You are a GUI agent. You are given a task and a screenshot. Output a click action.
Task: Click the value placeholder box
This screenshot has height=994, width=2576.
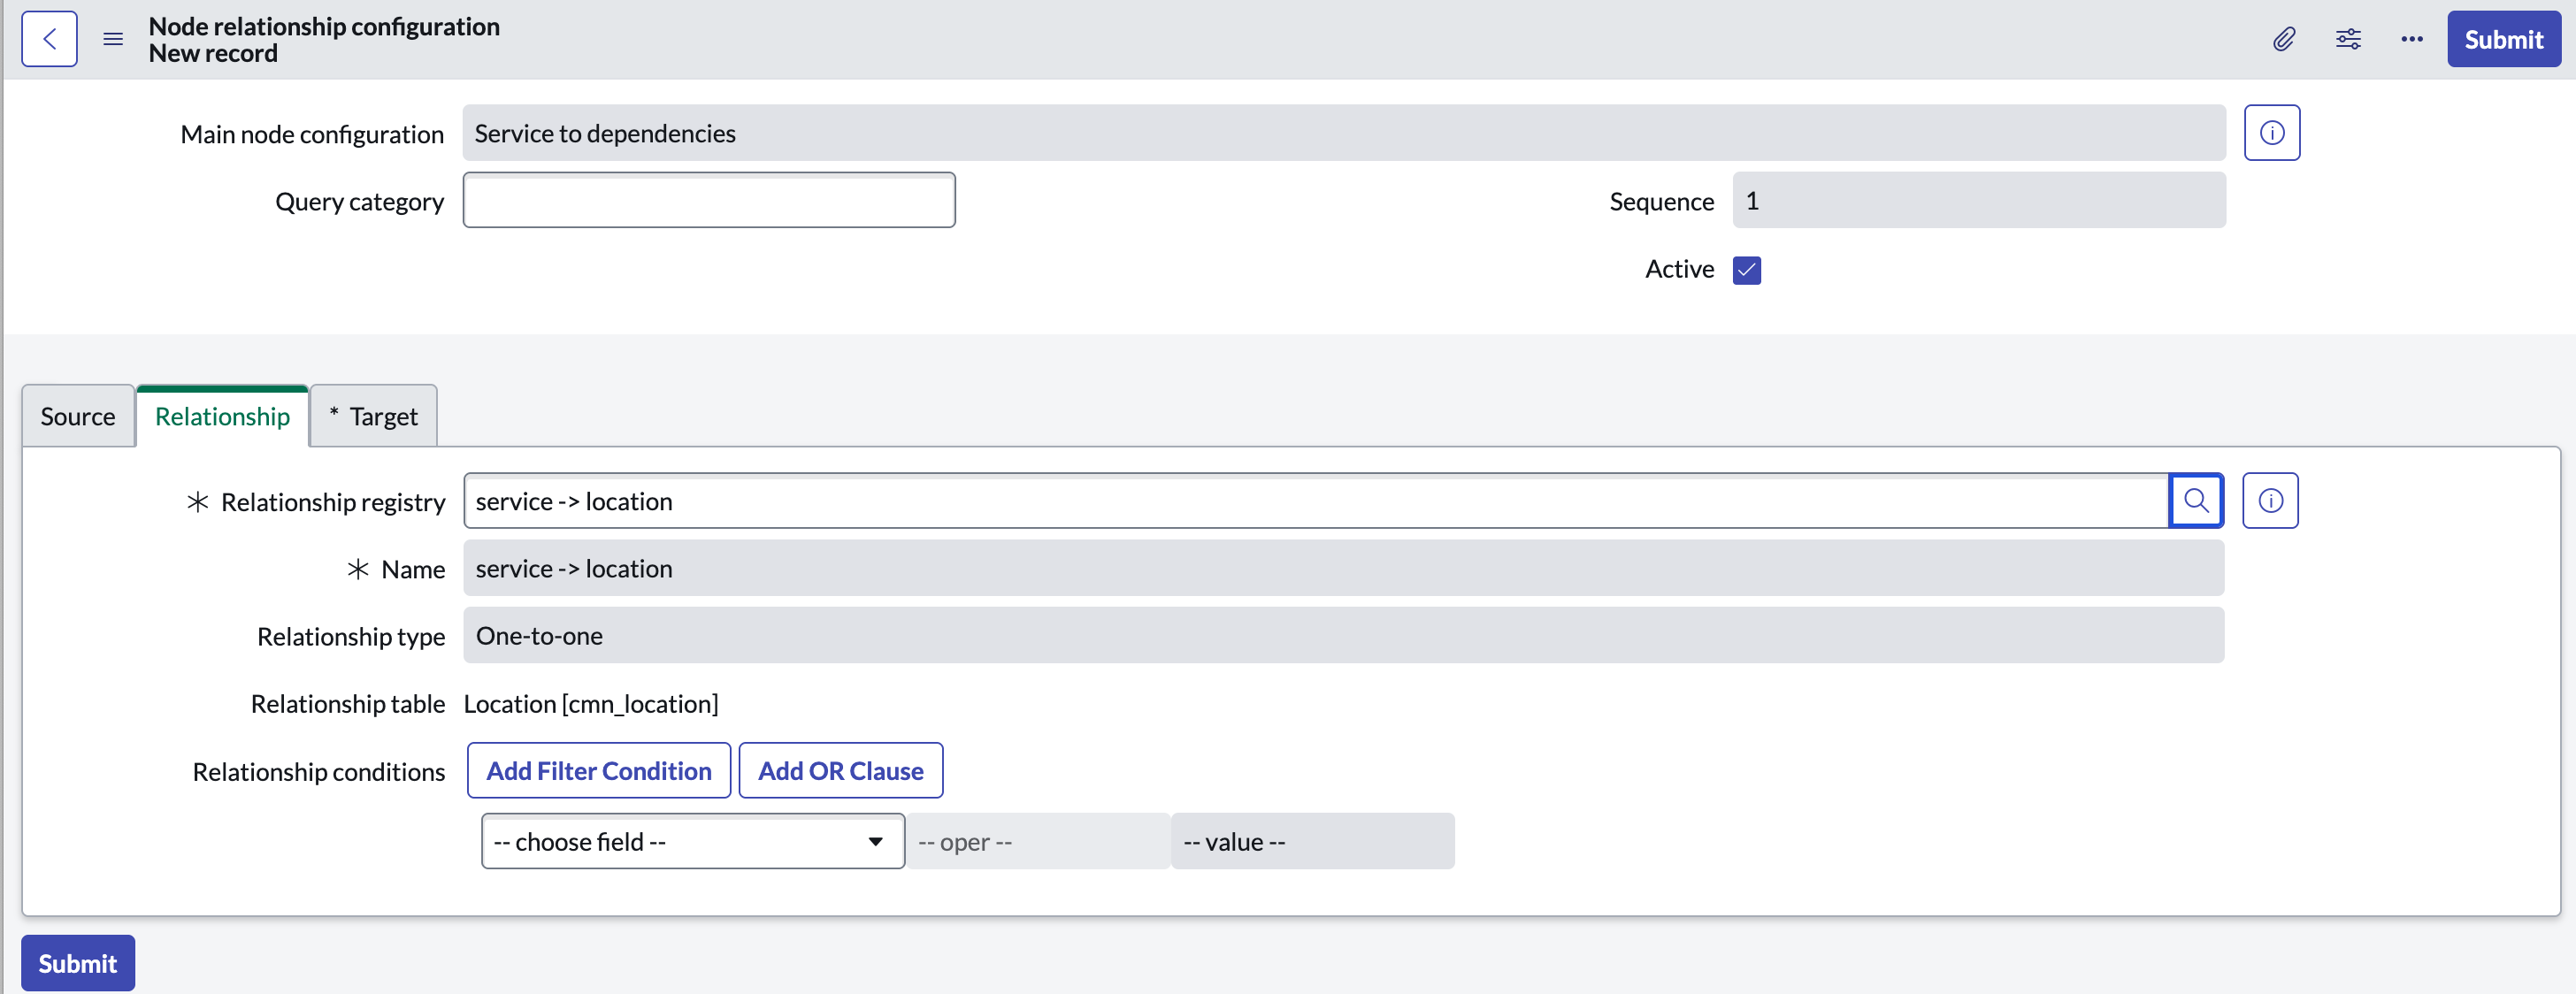point(1312,841)
